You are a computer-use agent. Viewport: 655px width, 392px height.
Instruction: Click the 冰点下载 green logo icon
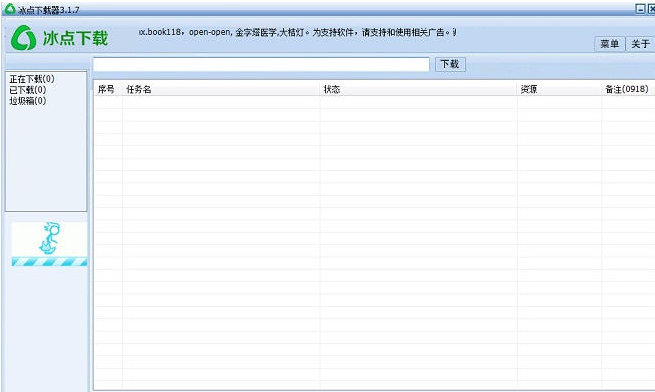tap(23, 38)
